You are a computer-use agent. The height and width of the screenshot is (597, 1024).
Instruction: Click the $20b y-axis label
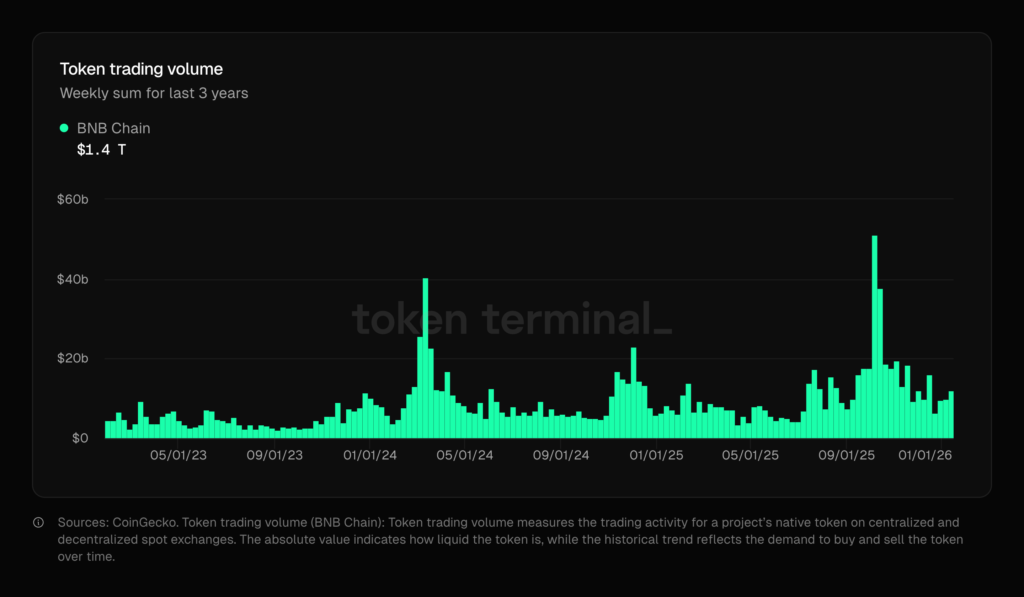coord(73,358)
